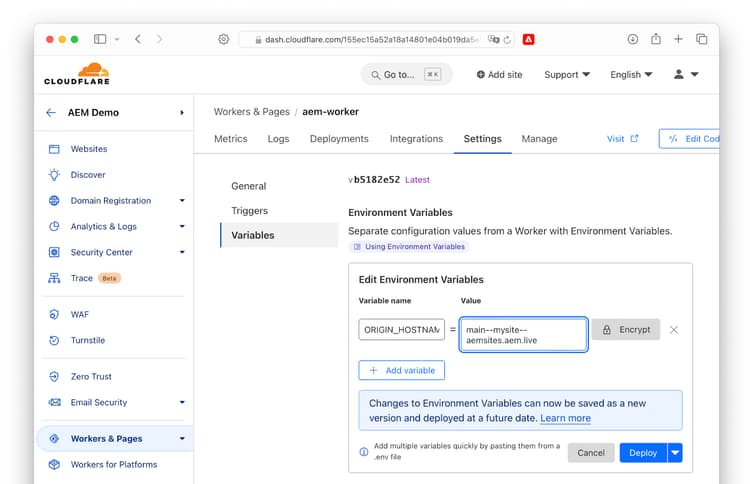Expand the Deploy button dropdown arrow
Viewport: 750px width, 484px height.
pos(676,453)
